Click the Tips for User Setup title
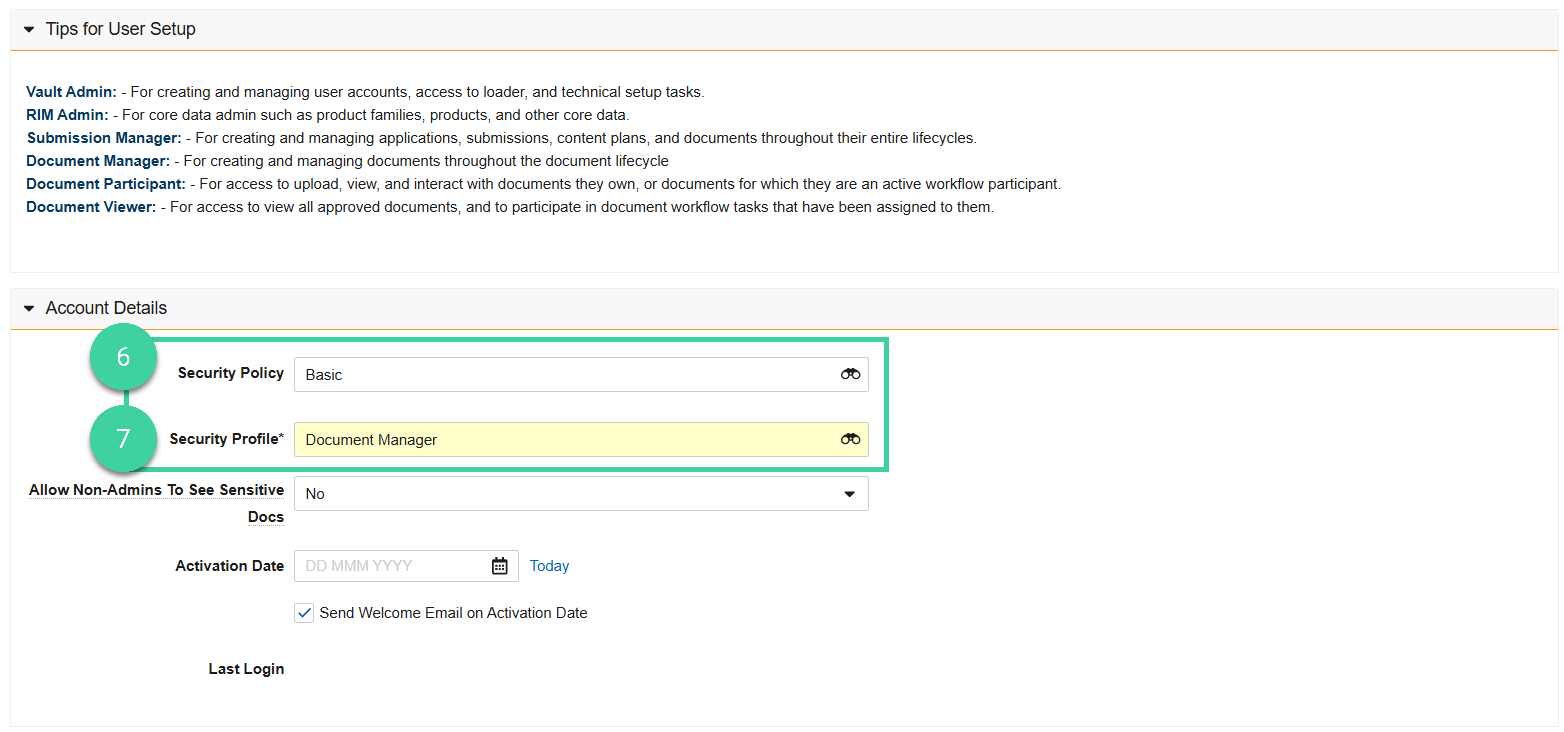 coord(121,29)
